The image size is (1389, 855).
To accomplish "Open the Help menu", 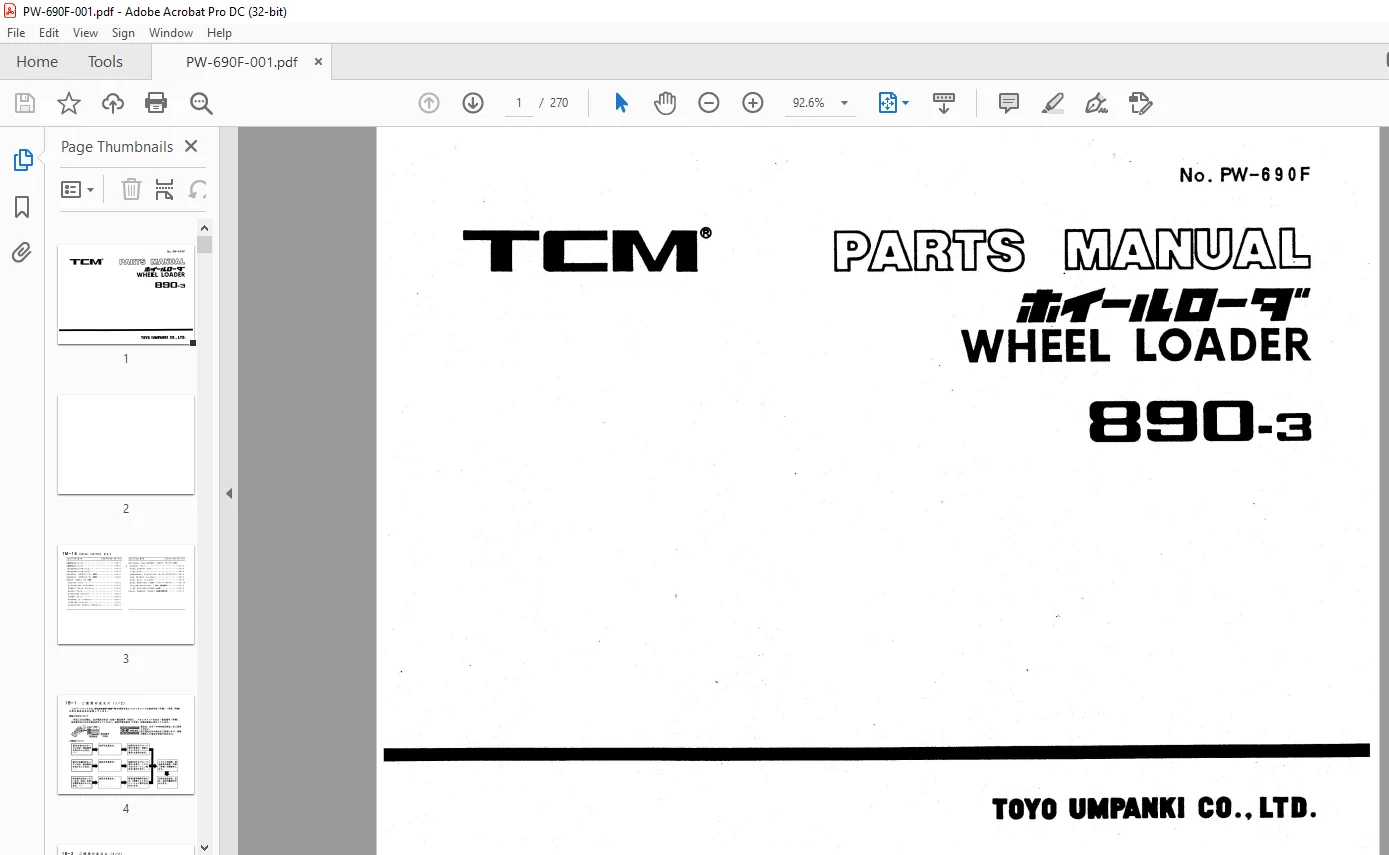I will click(219, 33).
